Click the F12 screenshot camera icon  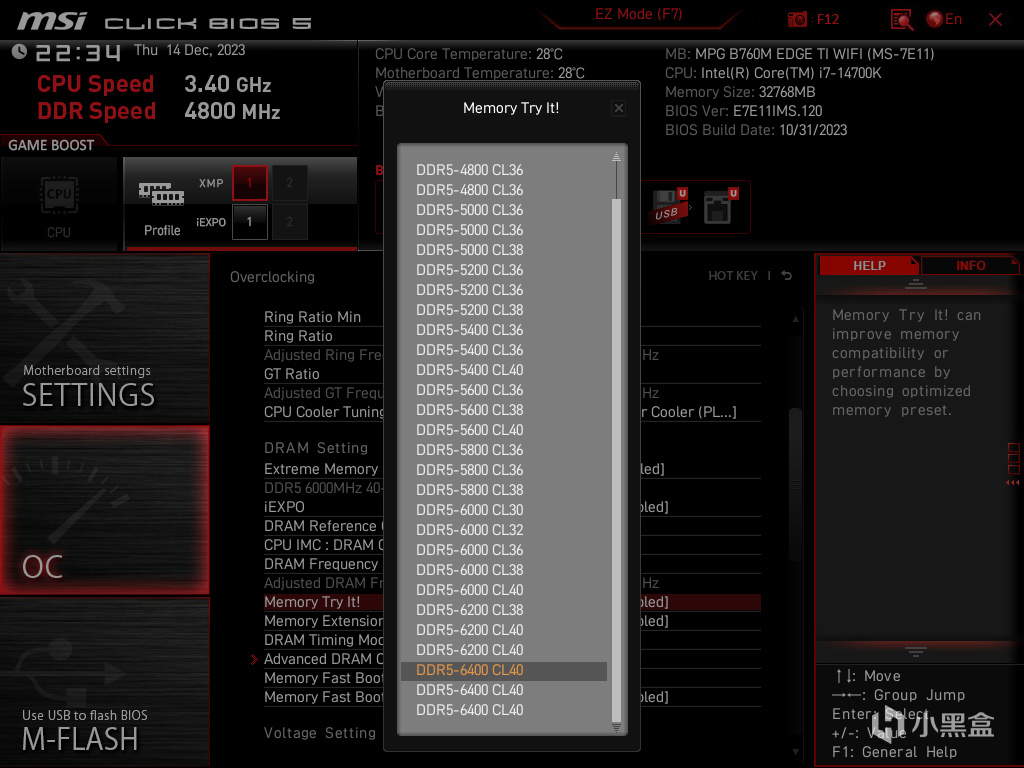[x=797, y=19]
